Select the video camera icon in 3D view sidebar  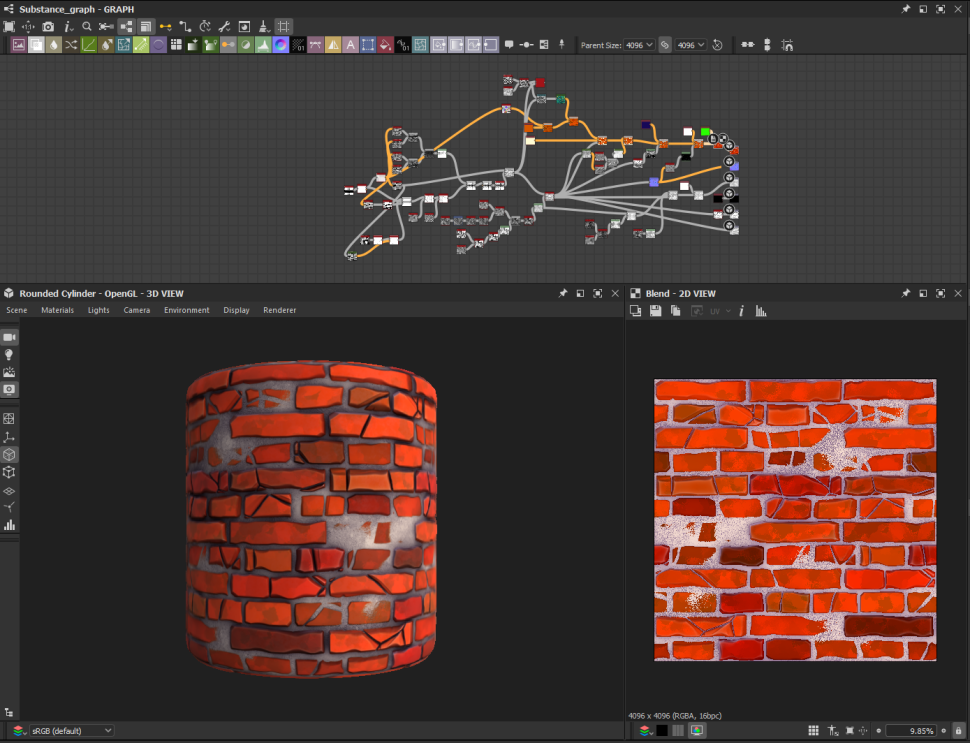(9, 337)
